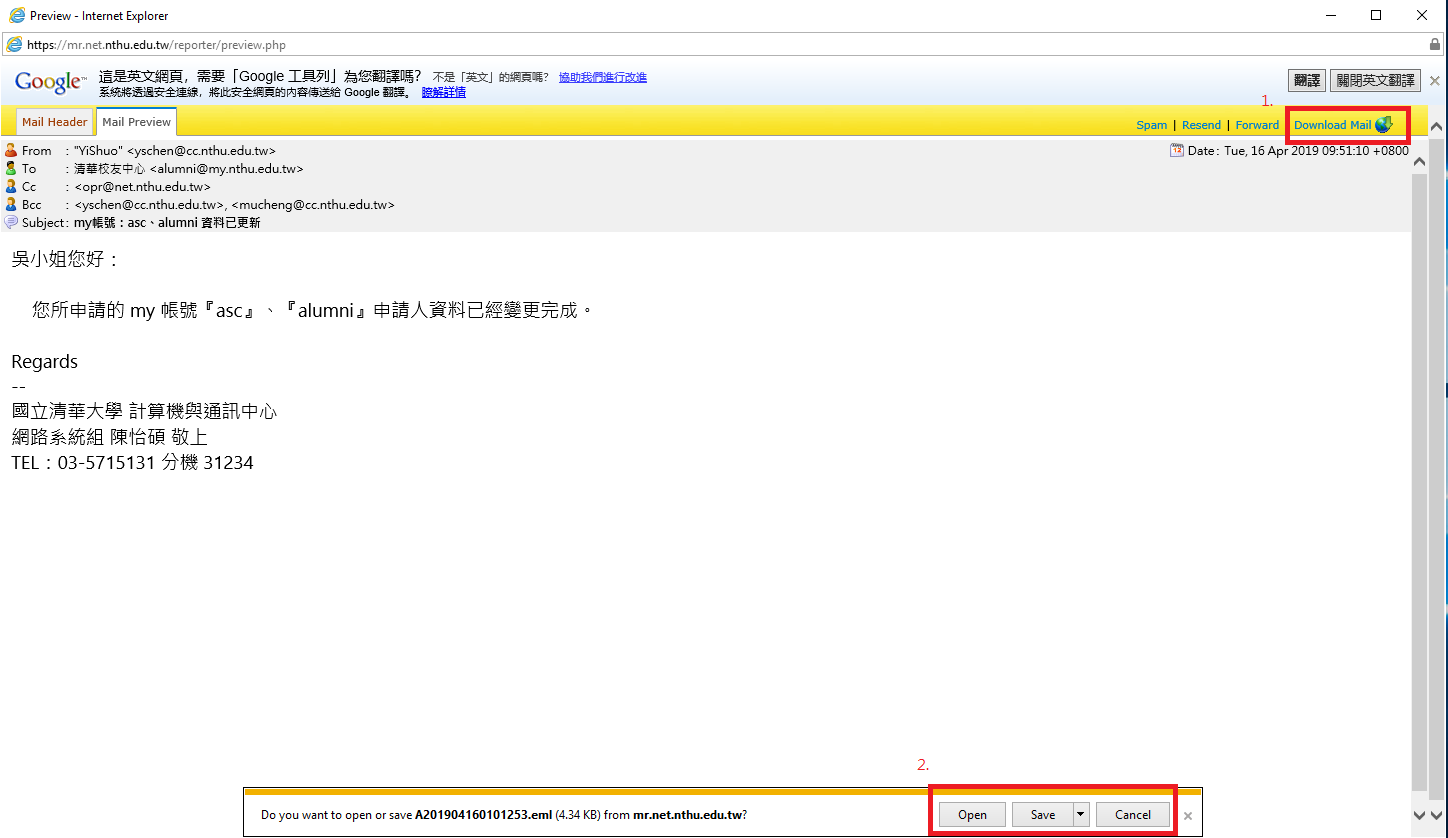Click the Resend link
The width and height of the screenshot is (1448, 838).
coord(1201,125)
